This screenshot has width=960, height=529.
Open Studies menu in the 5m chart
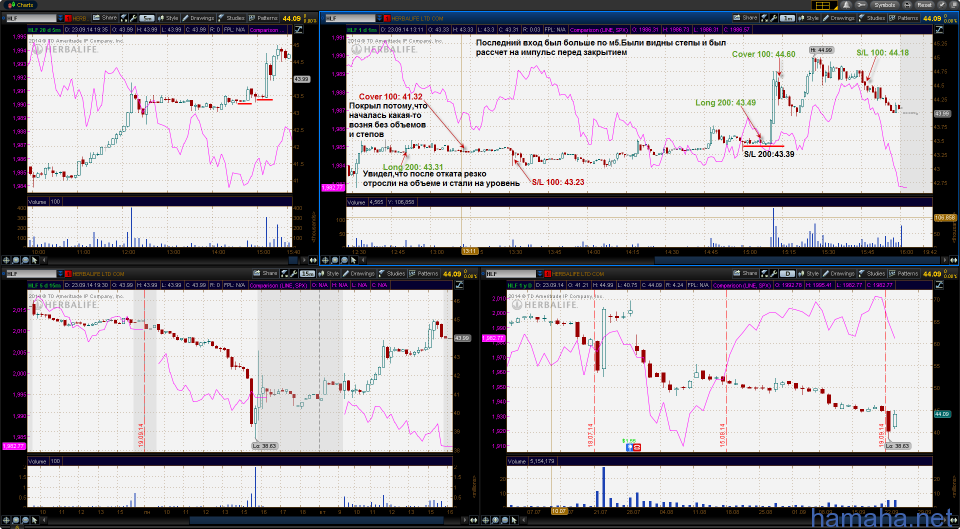click(232, 18)
